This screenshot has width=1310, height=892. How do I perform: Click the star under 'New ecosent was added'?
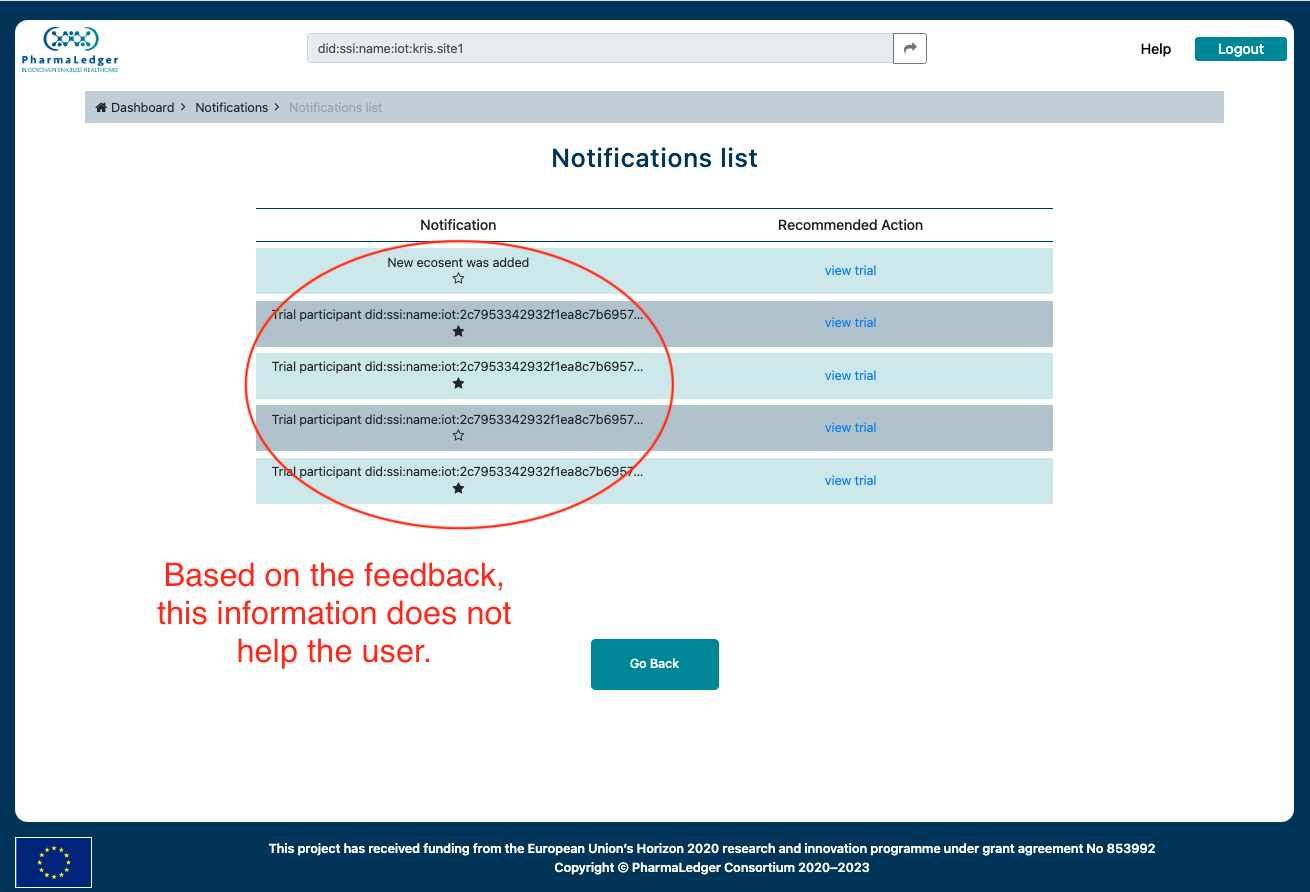click(458, 278)
